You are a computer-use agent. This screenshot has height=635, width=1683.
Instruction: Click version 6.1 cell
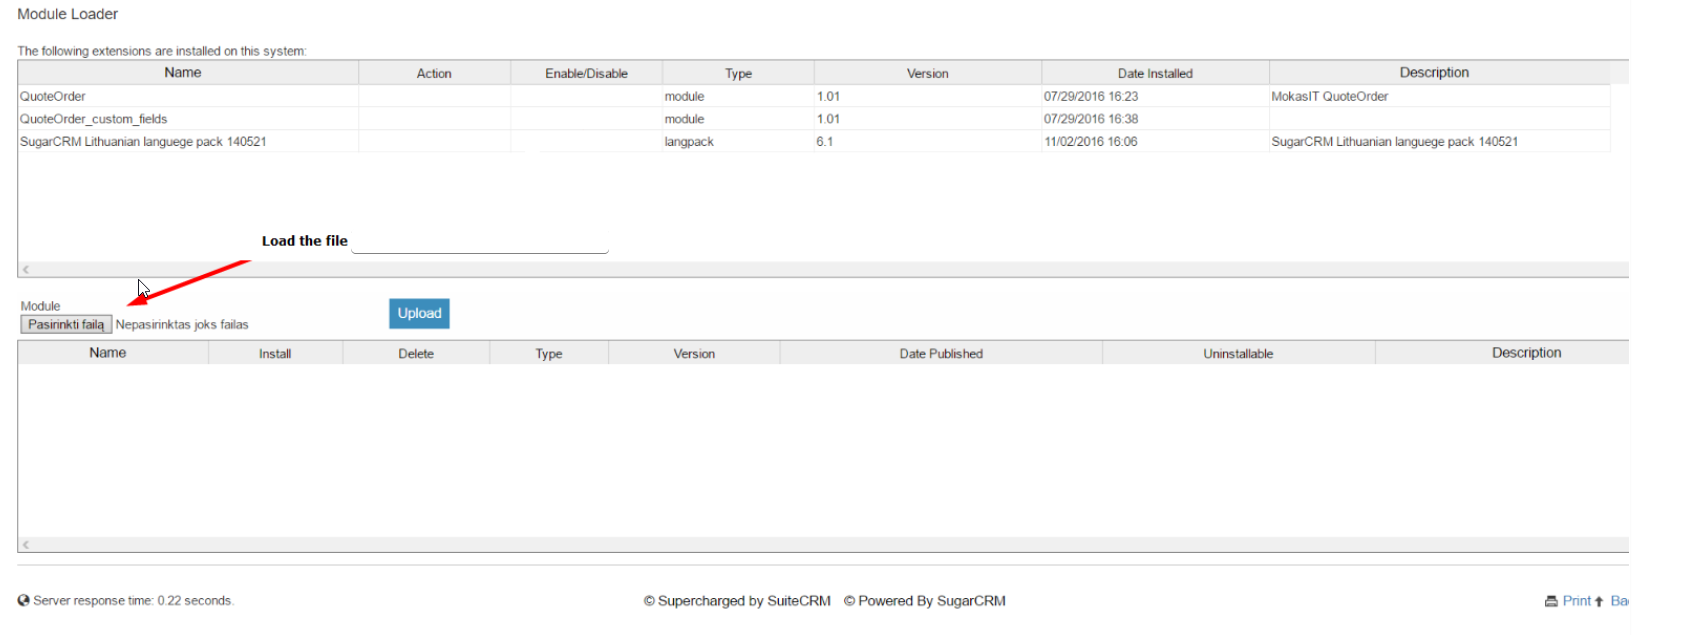click(x=928, y=141)
